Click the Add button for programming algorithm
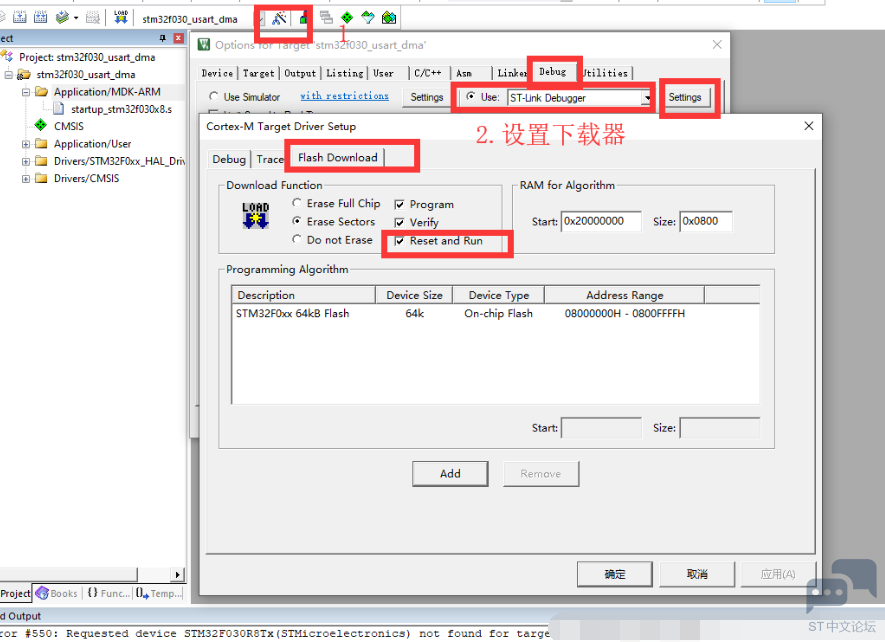 tap(450, 473)
